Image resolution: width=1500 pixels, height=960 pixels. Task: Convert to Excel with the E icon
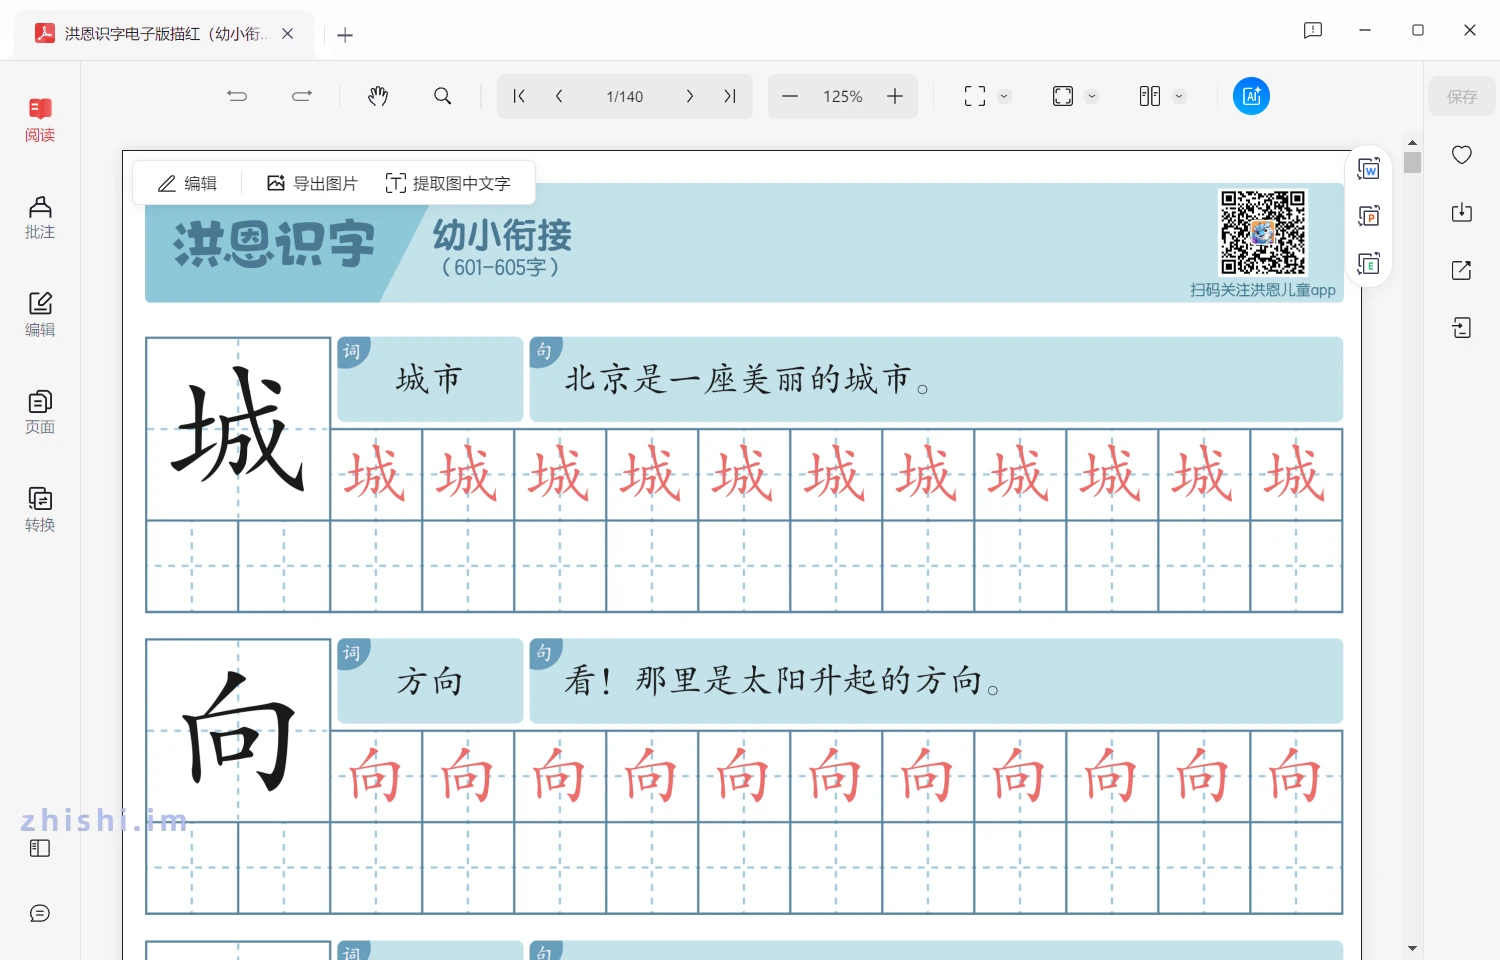click(x=1369, y=264)
